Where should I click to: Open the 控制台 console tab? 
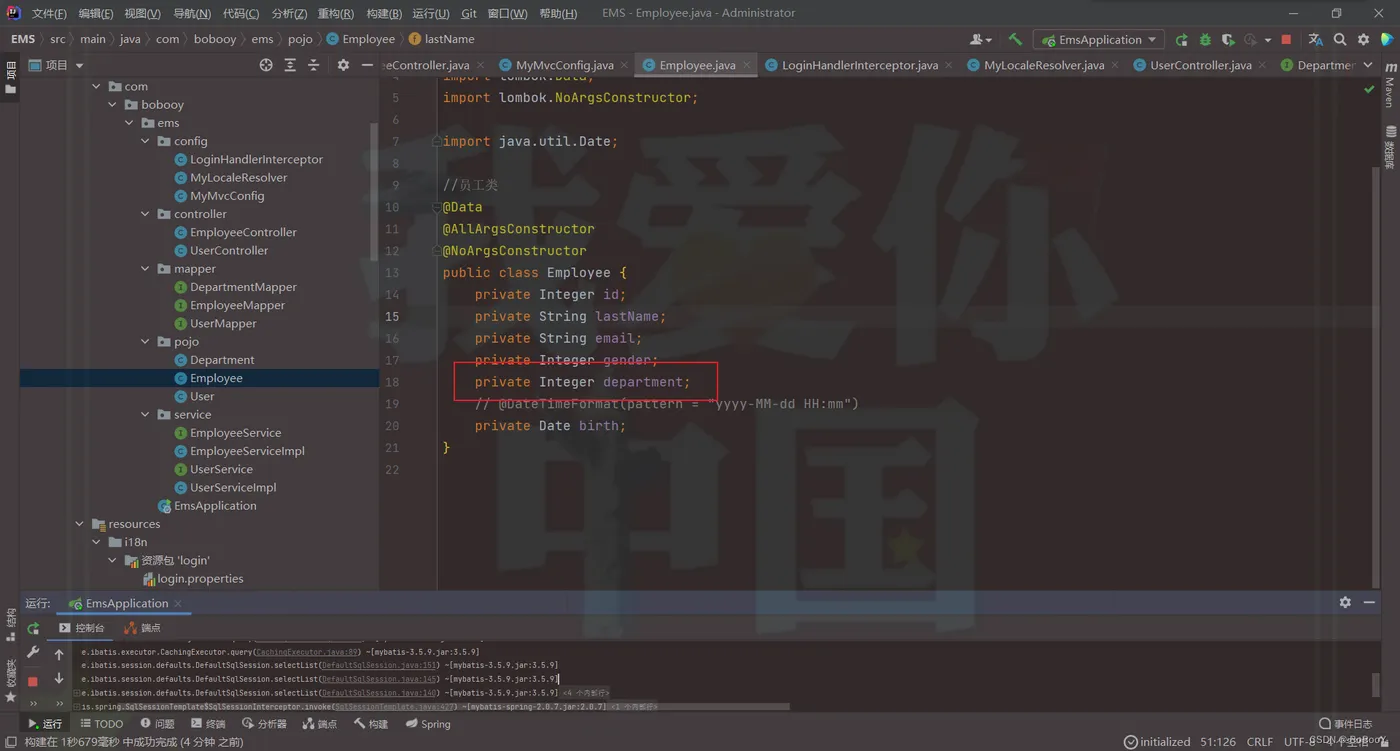pos(81,628)
